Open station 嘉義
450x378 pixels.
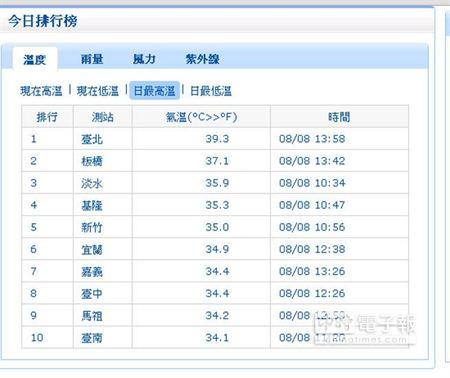(x=92, y=272)
